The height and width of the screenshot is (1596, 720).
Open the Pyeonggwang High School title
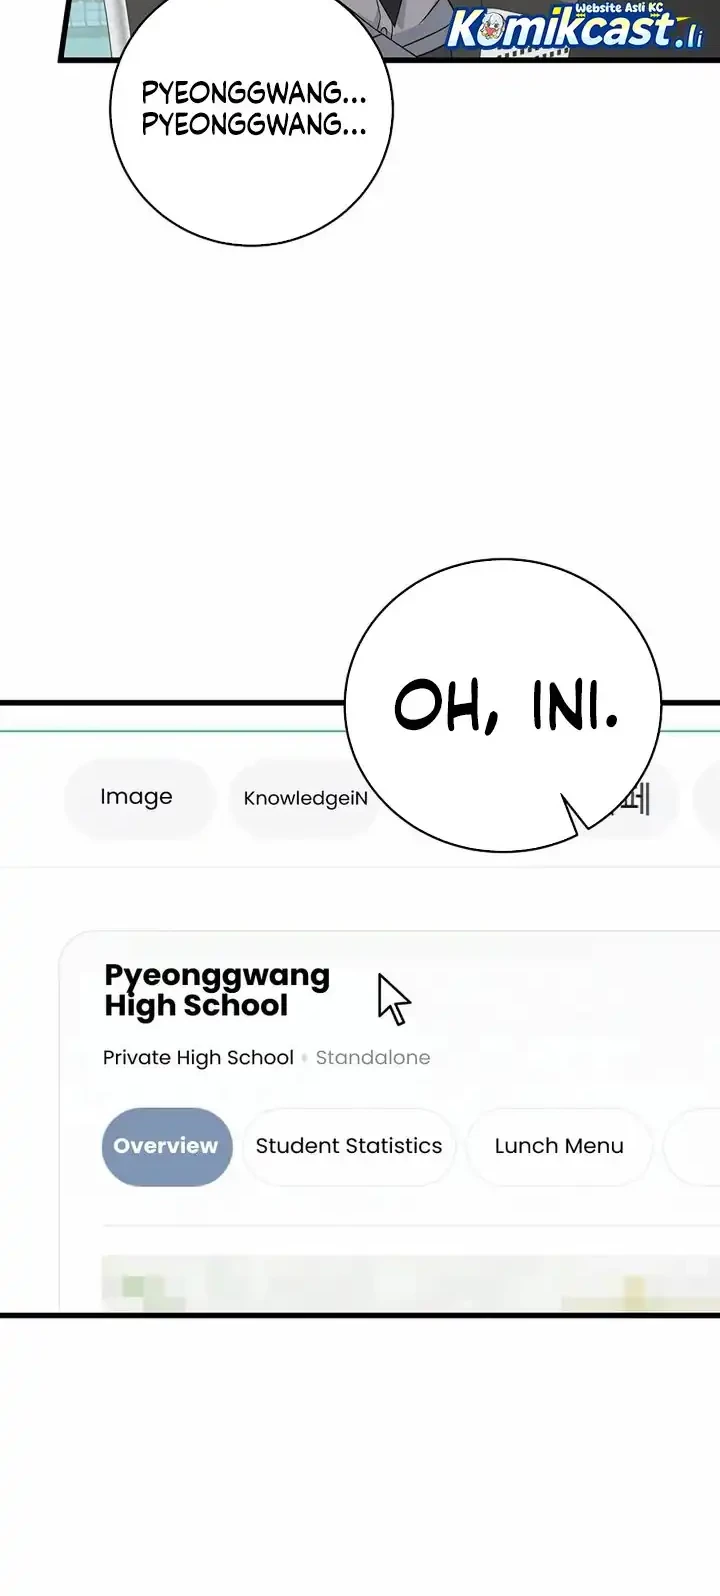point(217,990)
